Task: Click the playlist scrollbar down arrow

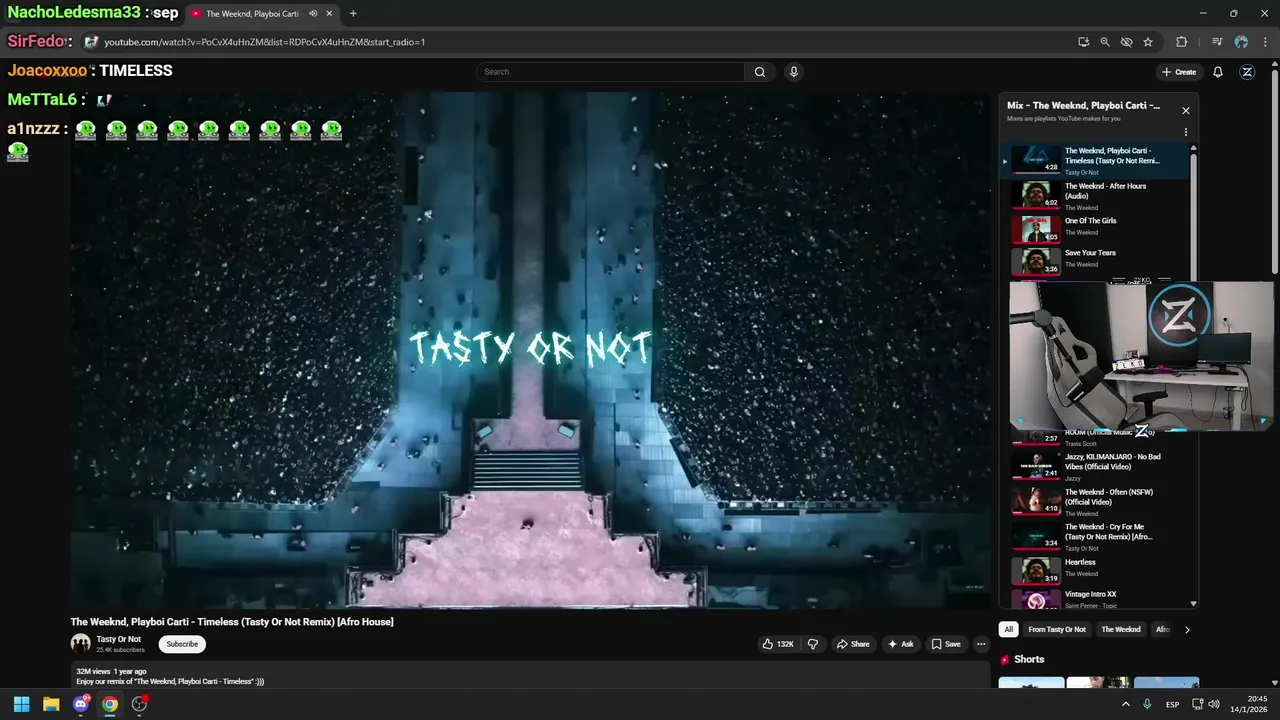Action: pyautogui.click(x=1193, y=603)
